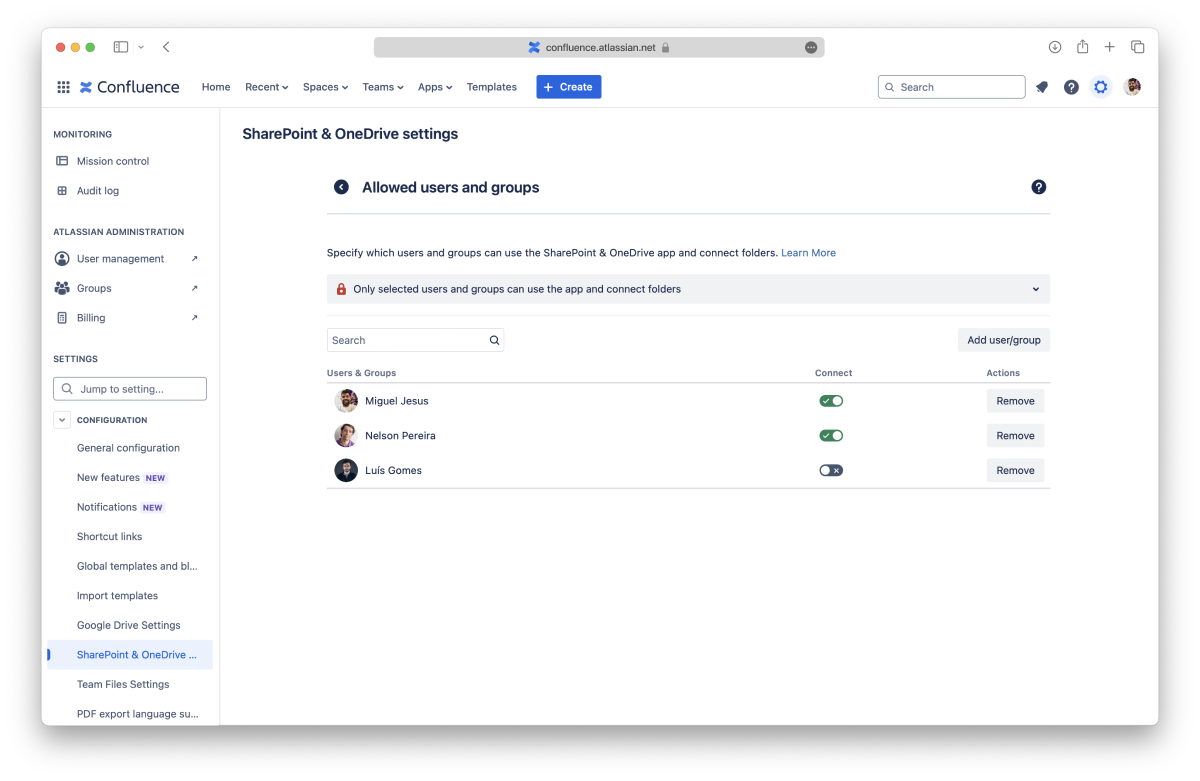The height and width of the screenshot is (781, 1200).
Task: Click the Add user/group button
Action: click(x=1003, y=340)
